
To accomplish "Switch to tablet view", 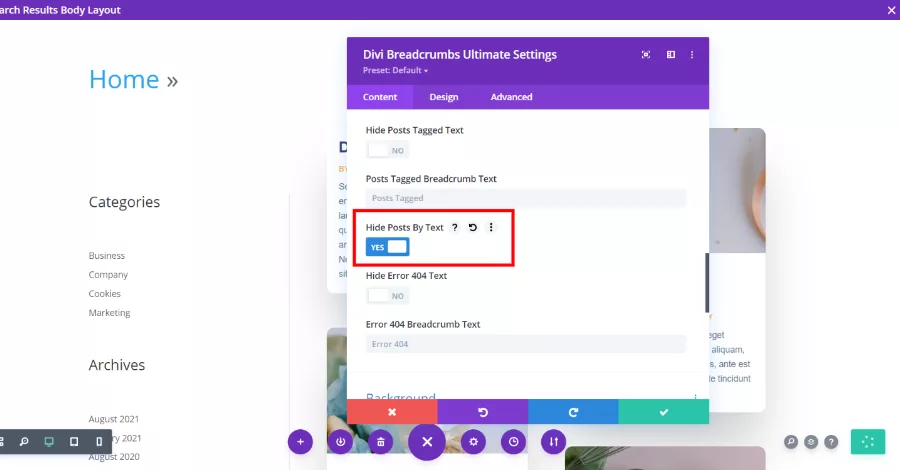I will pos(74,441).
